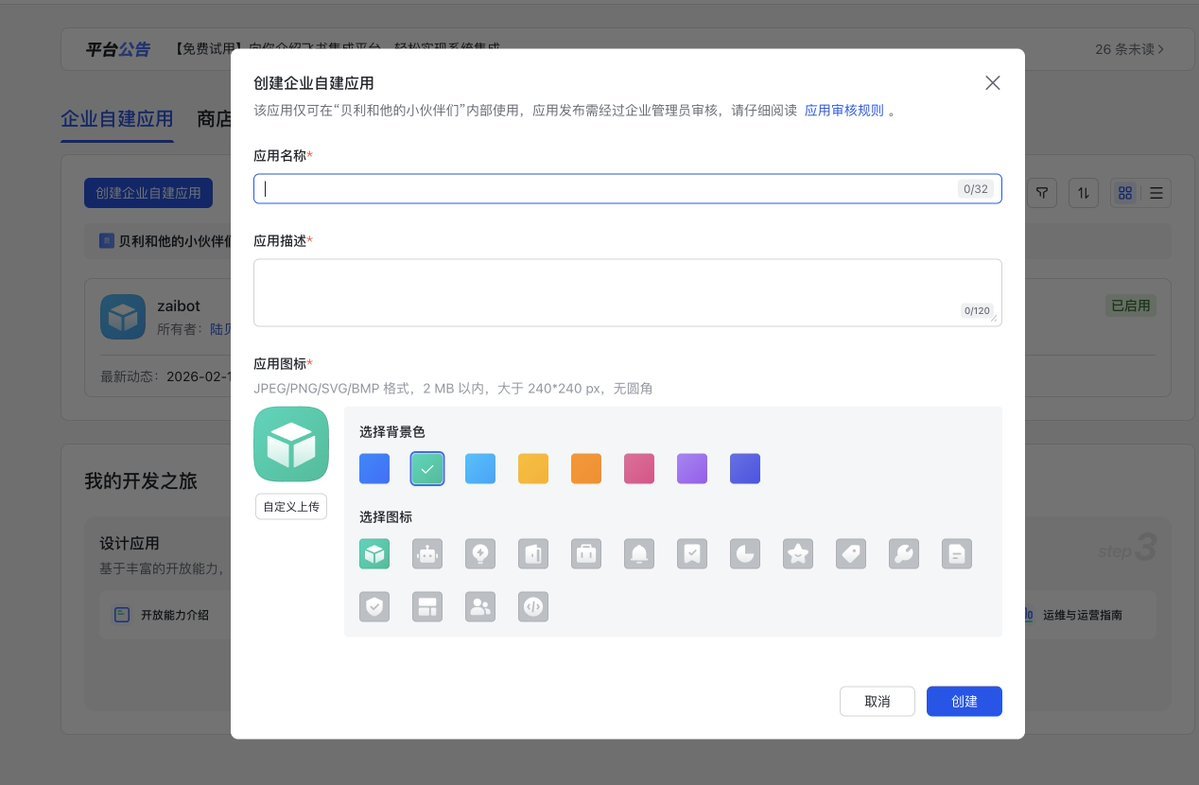
Task: Select the door icon option
Action: tap(533, 553)
